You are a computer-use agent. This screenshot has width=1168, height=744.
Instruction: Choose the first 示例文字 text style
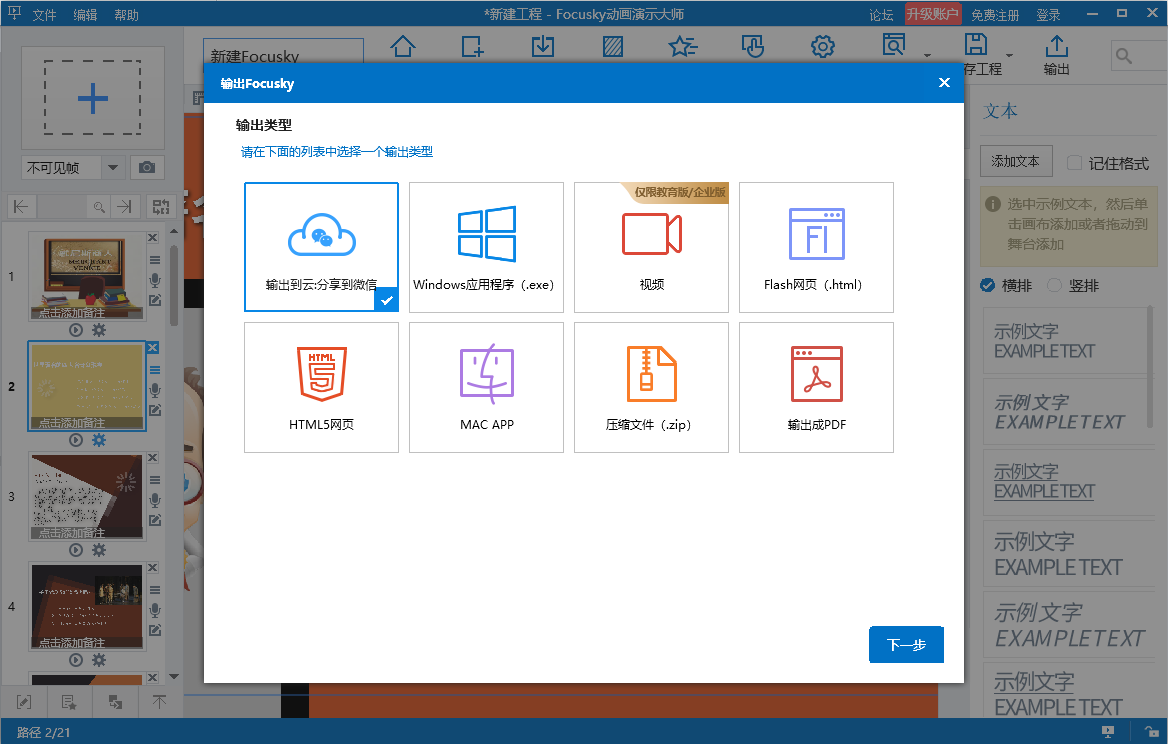[1068, 341]
